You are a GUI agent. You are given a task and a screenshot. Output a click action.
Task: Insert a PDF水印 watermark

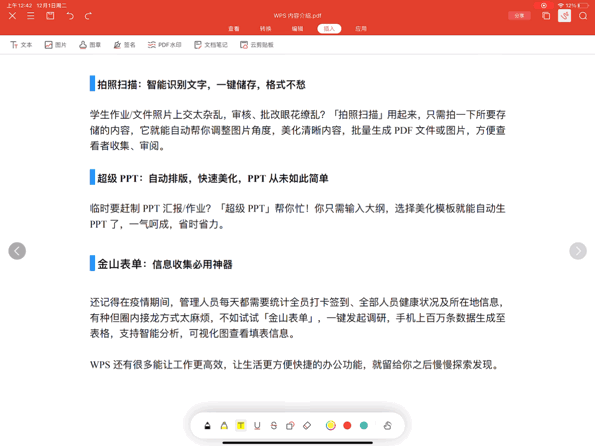point(164,45)
